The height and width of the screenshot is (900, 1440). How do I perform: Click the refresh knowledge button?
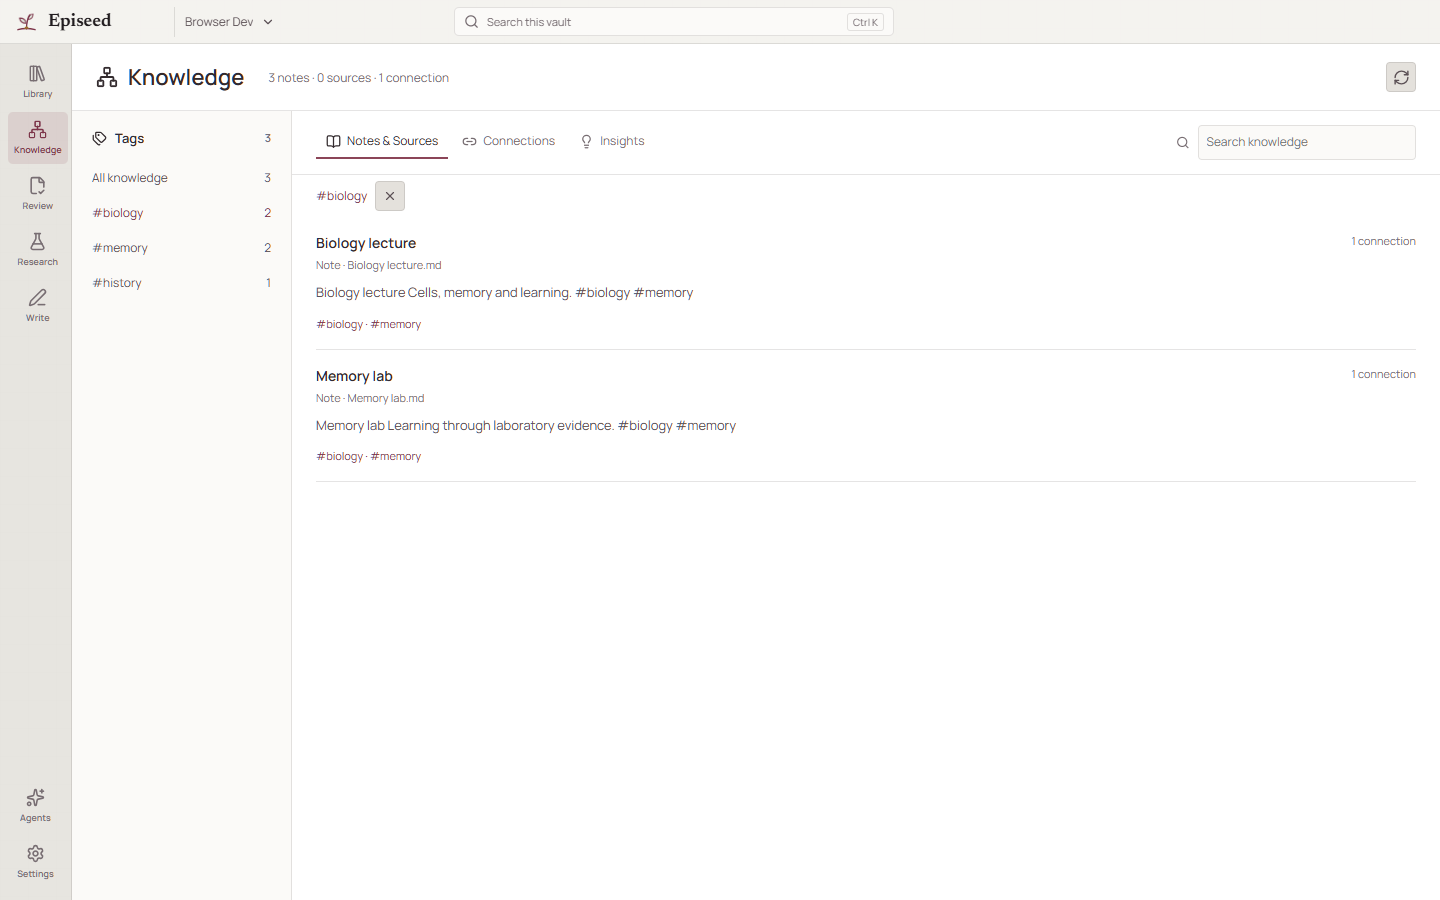tap(1401, 77)
